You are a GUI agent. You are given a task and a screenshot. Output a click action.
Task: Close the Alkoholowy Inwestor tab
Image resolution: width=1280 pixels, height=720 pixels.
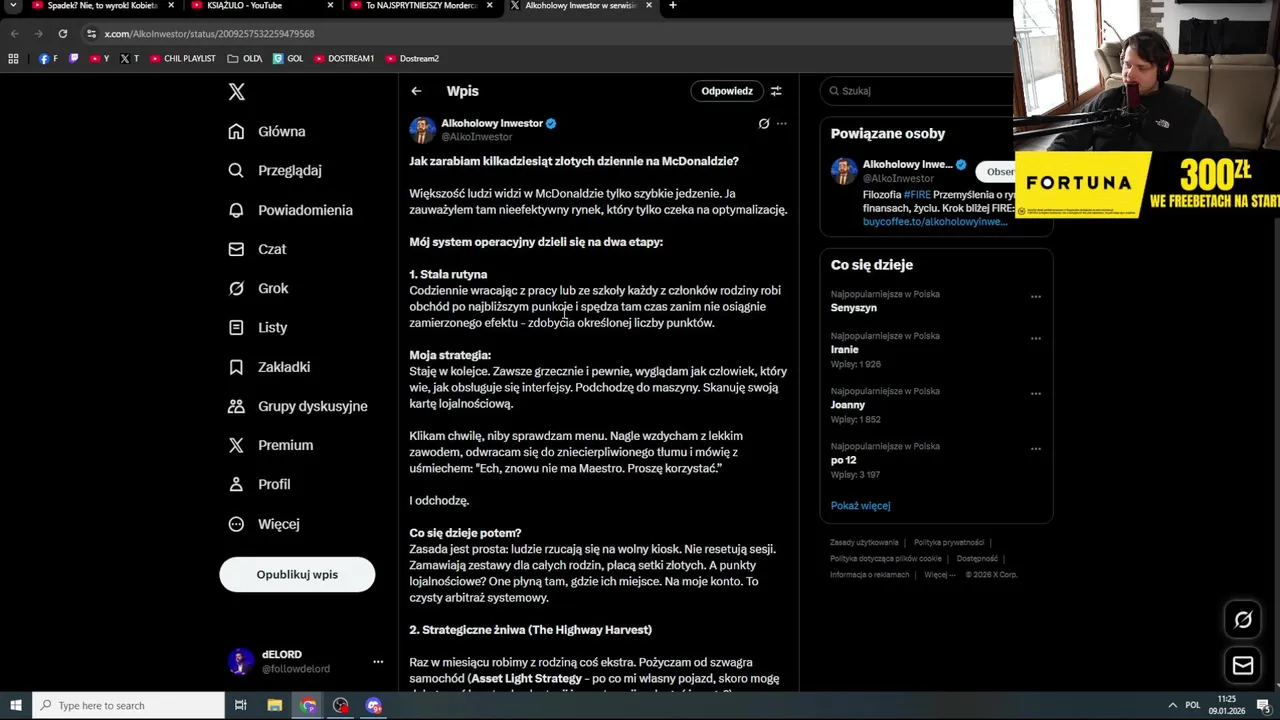click(649, 6)
